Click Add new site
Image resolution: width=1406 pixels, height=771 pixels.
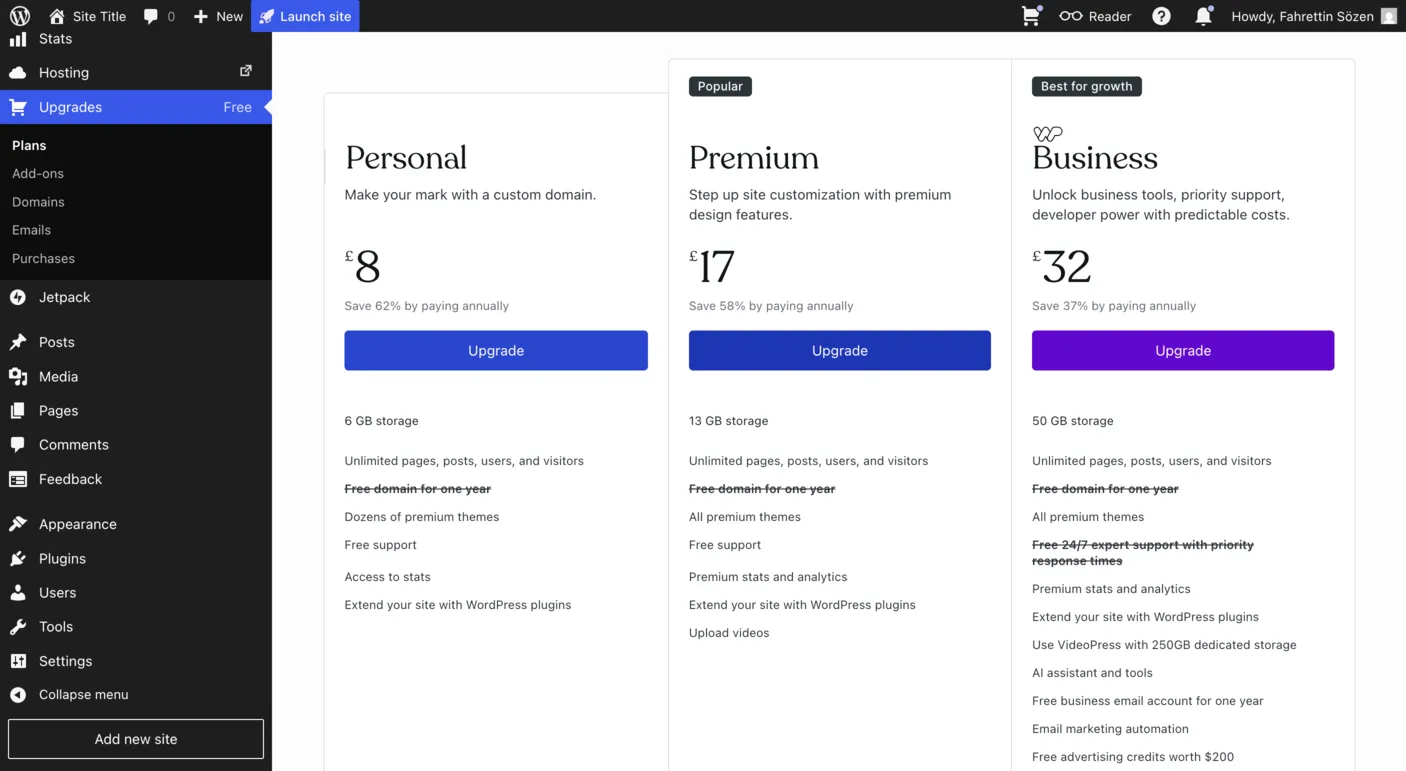point(135,738)
